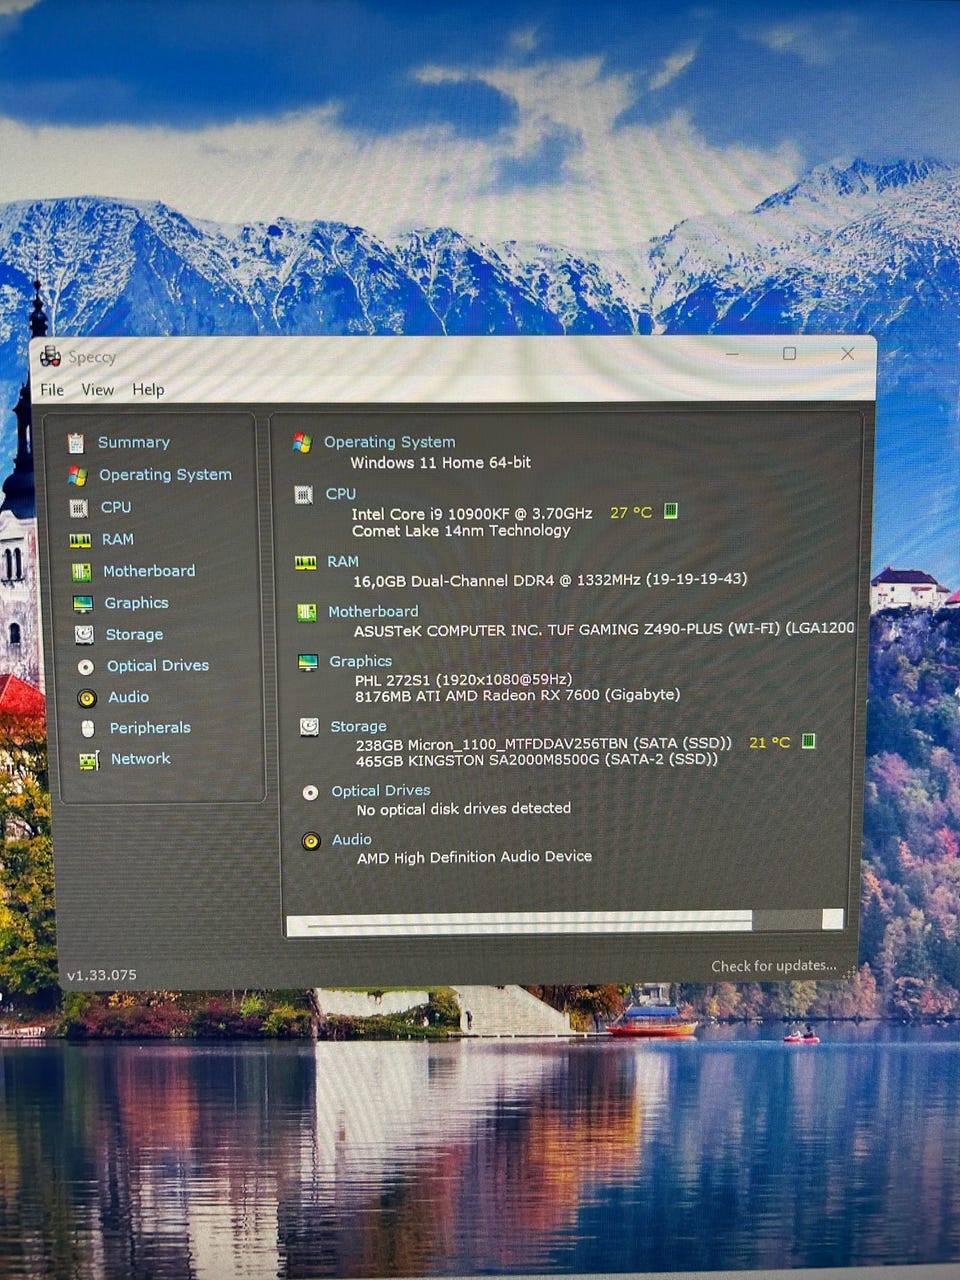Open the File menu
Viewport: 960px width, 1280px height.
pyautogui.click(x=52, y=390)
